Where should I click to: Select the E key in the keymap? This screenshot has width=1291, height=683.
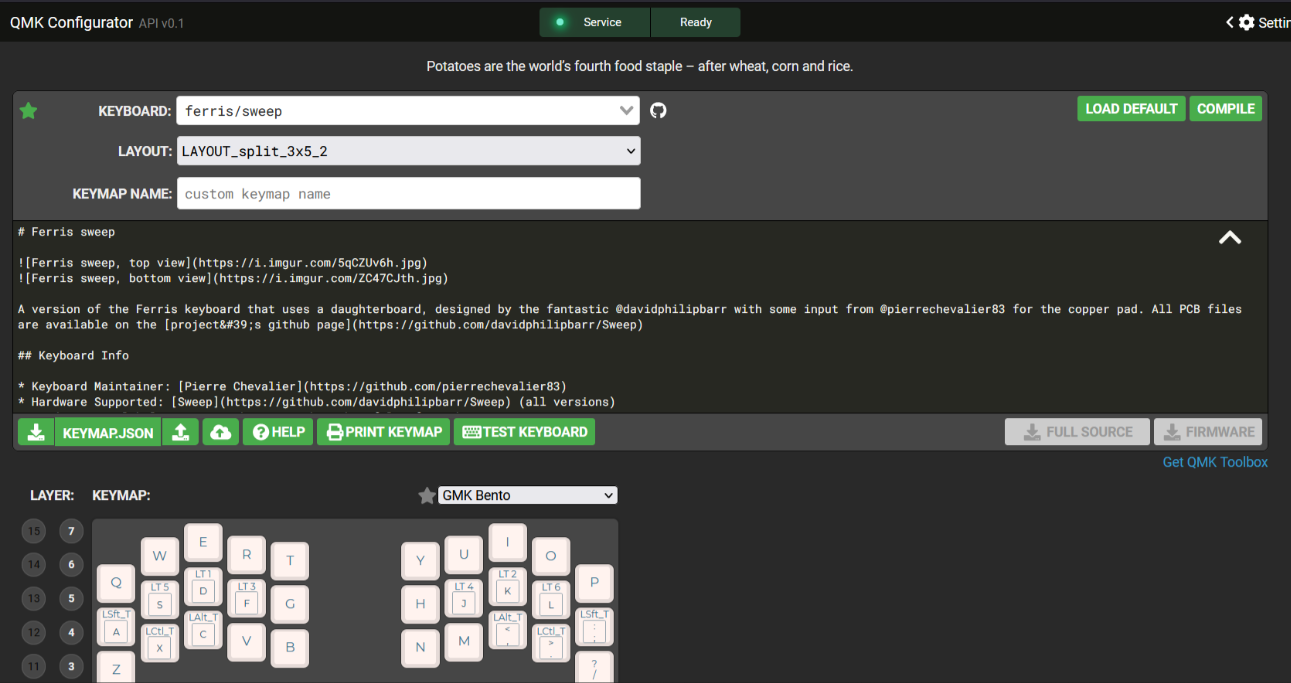203,543
